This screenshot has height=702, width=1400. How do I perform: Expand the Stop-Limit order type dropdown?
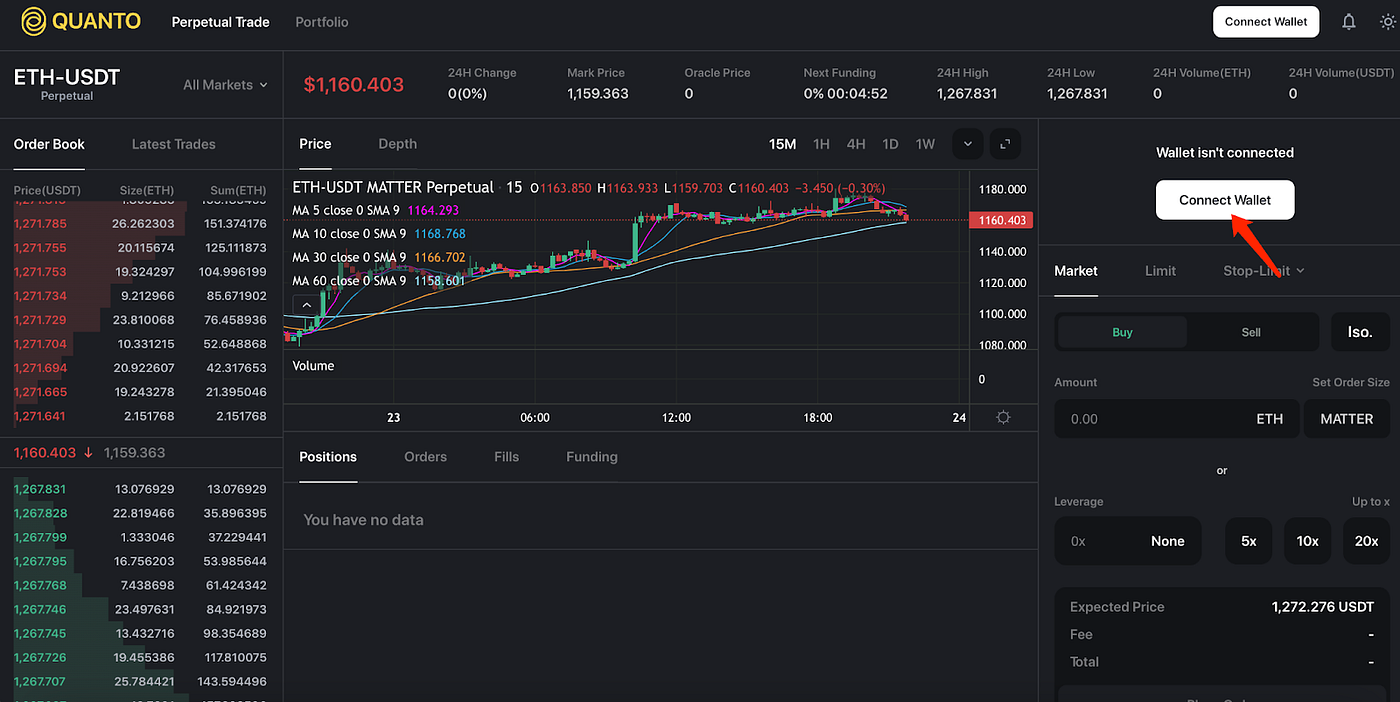coord(1264,271)
